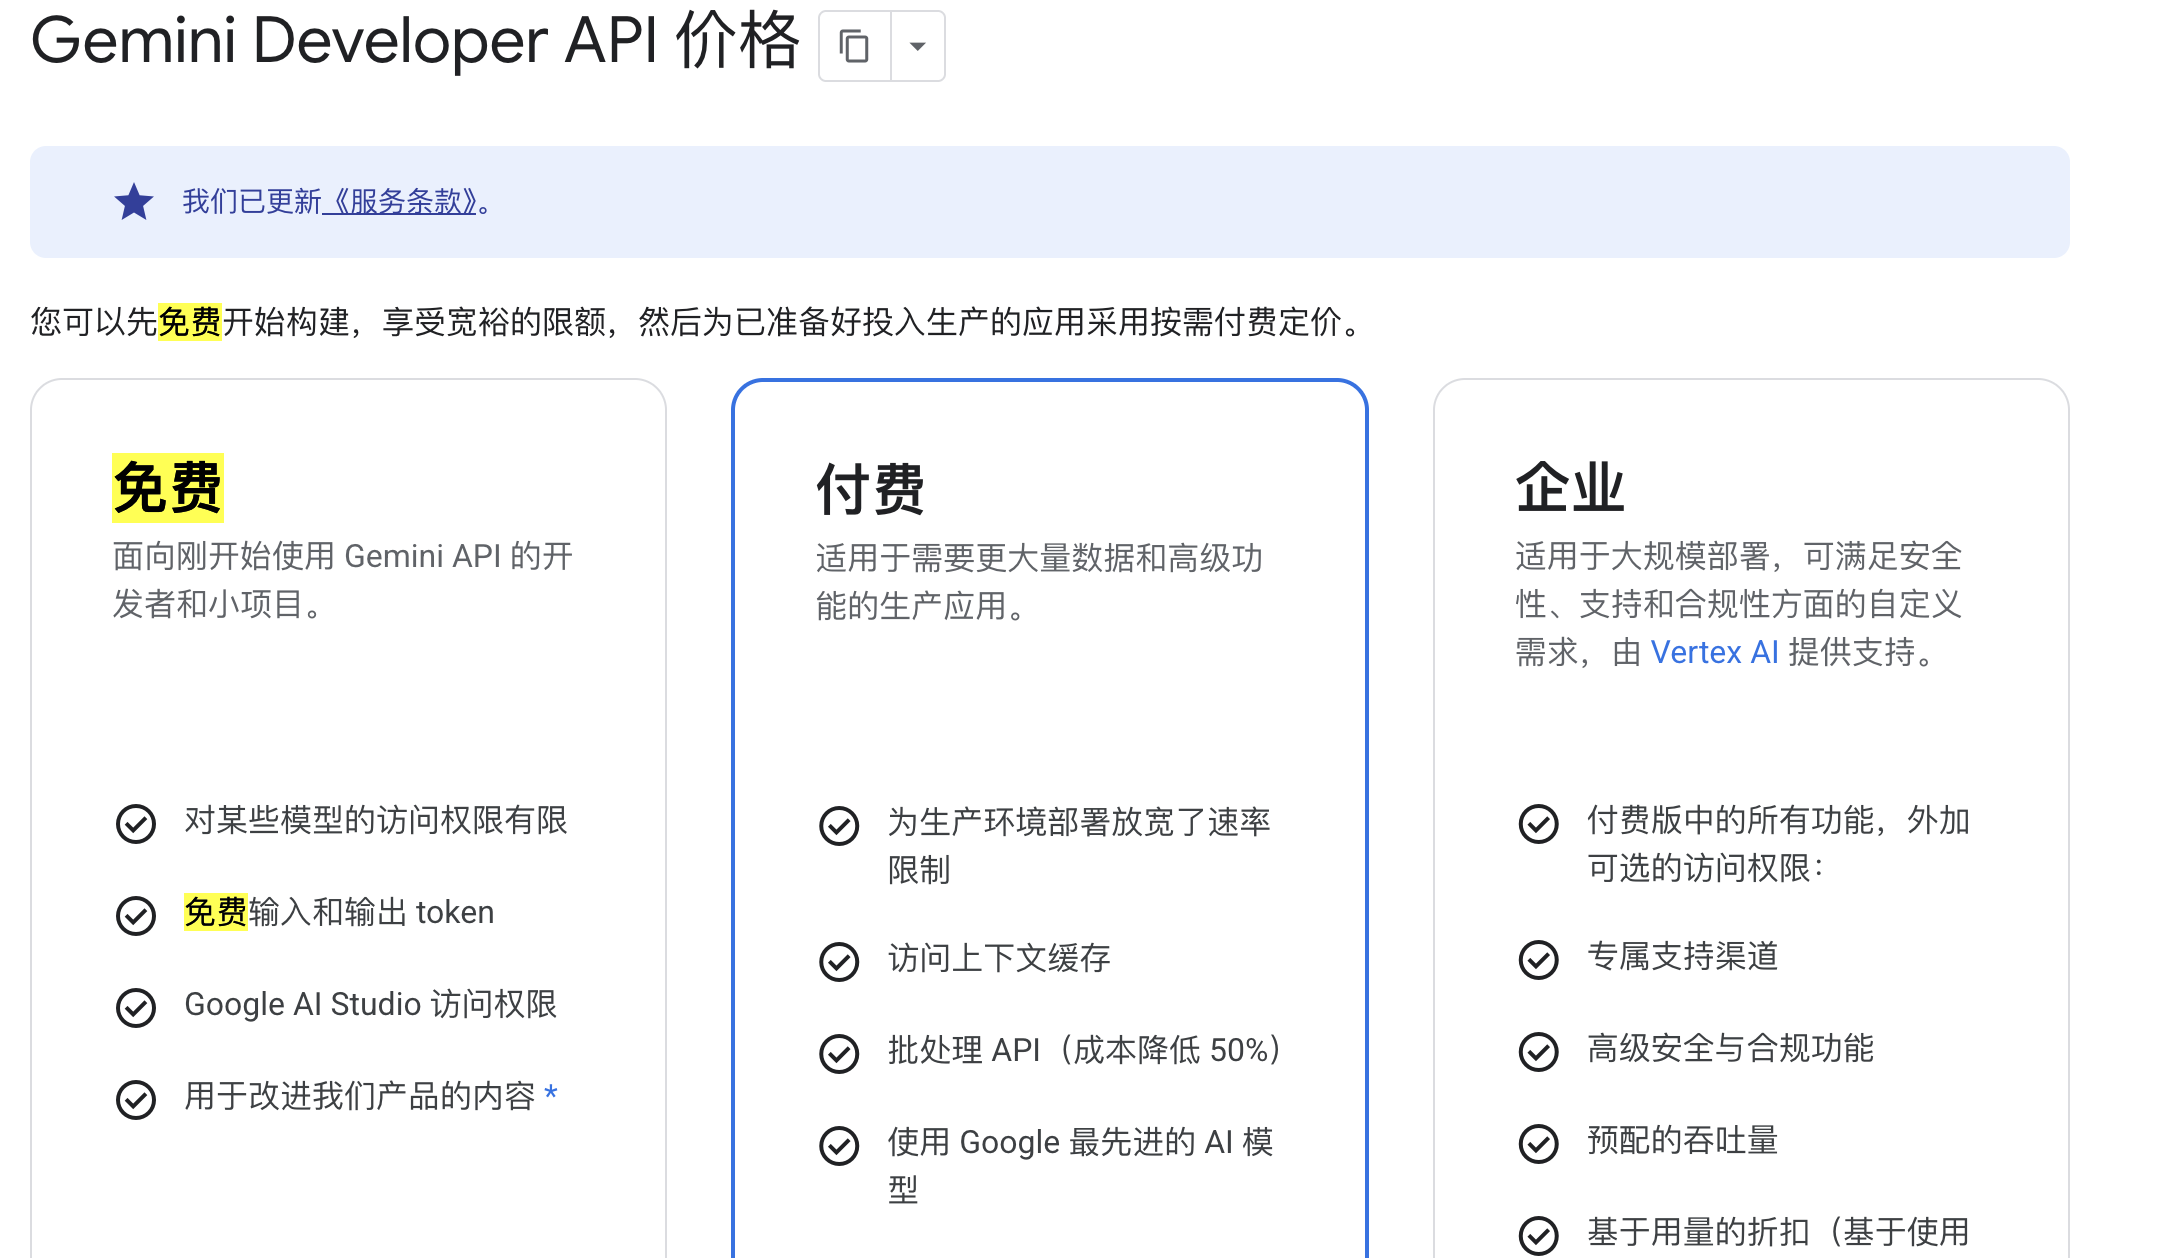This screenshot has height=1258, width=2164.
Task: Click checkmark icon beside 专属支持渠道
Action: click(1539, 959)
